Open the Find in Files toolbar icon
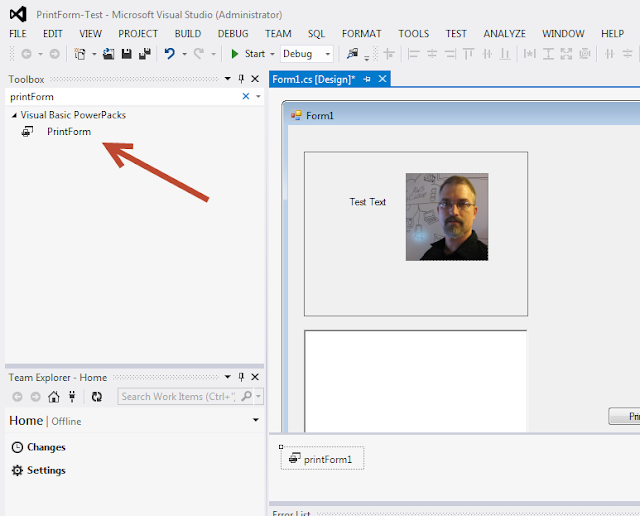Screen dimensions: 640x516 point(352,53)
